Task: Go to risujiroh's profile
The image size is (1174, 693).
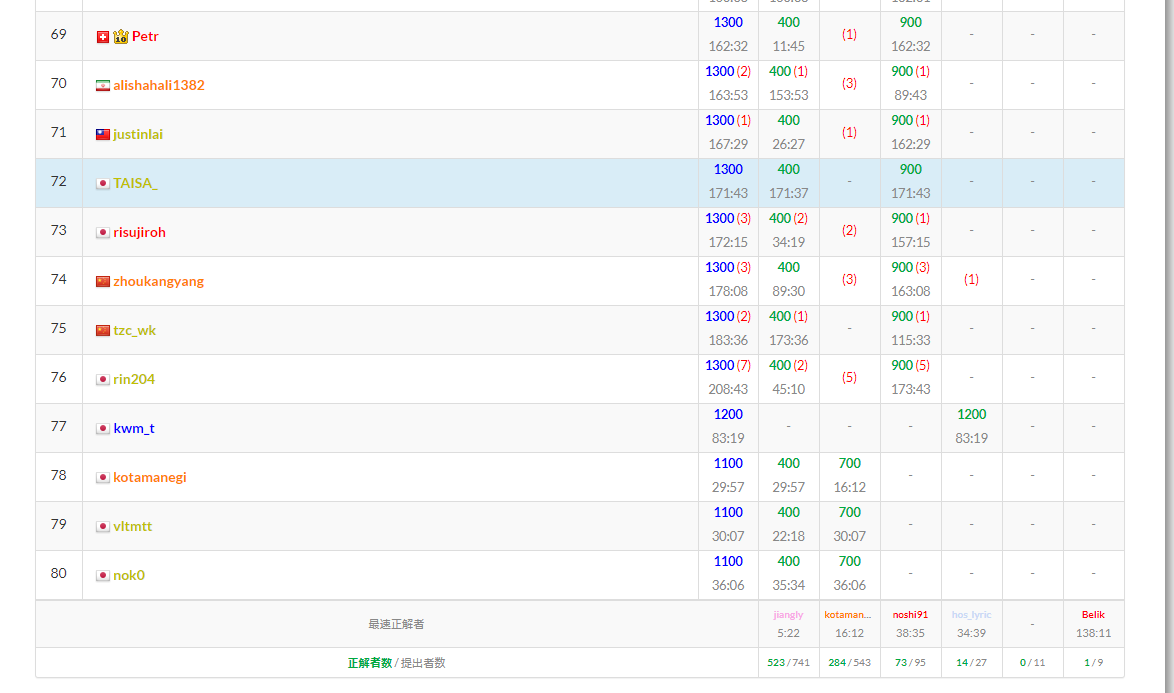Action: [x=139, y=233]
